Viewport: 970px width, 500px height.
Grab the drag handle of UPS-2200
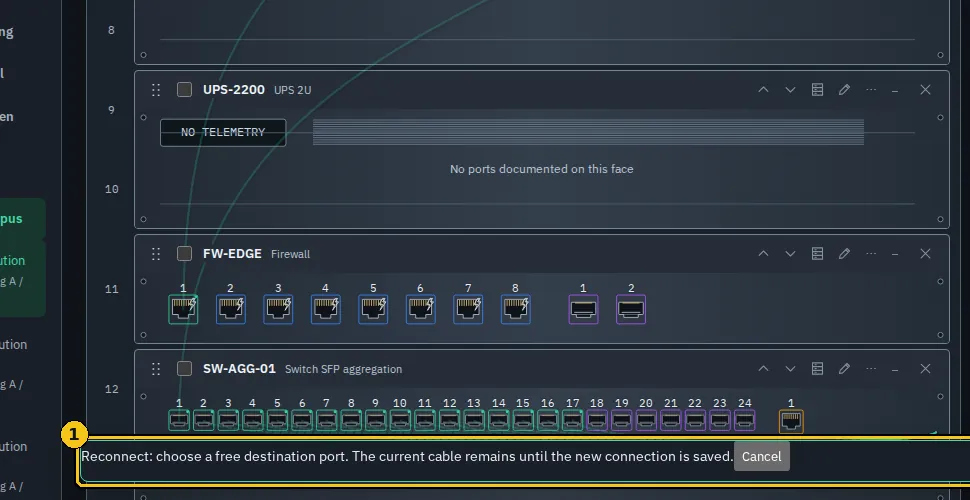pos(156,90)
